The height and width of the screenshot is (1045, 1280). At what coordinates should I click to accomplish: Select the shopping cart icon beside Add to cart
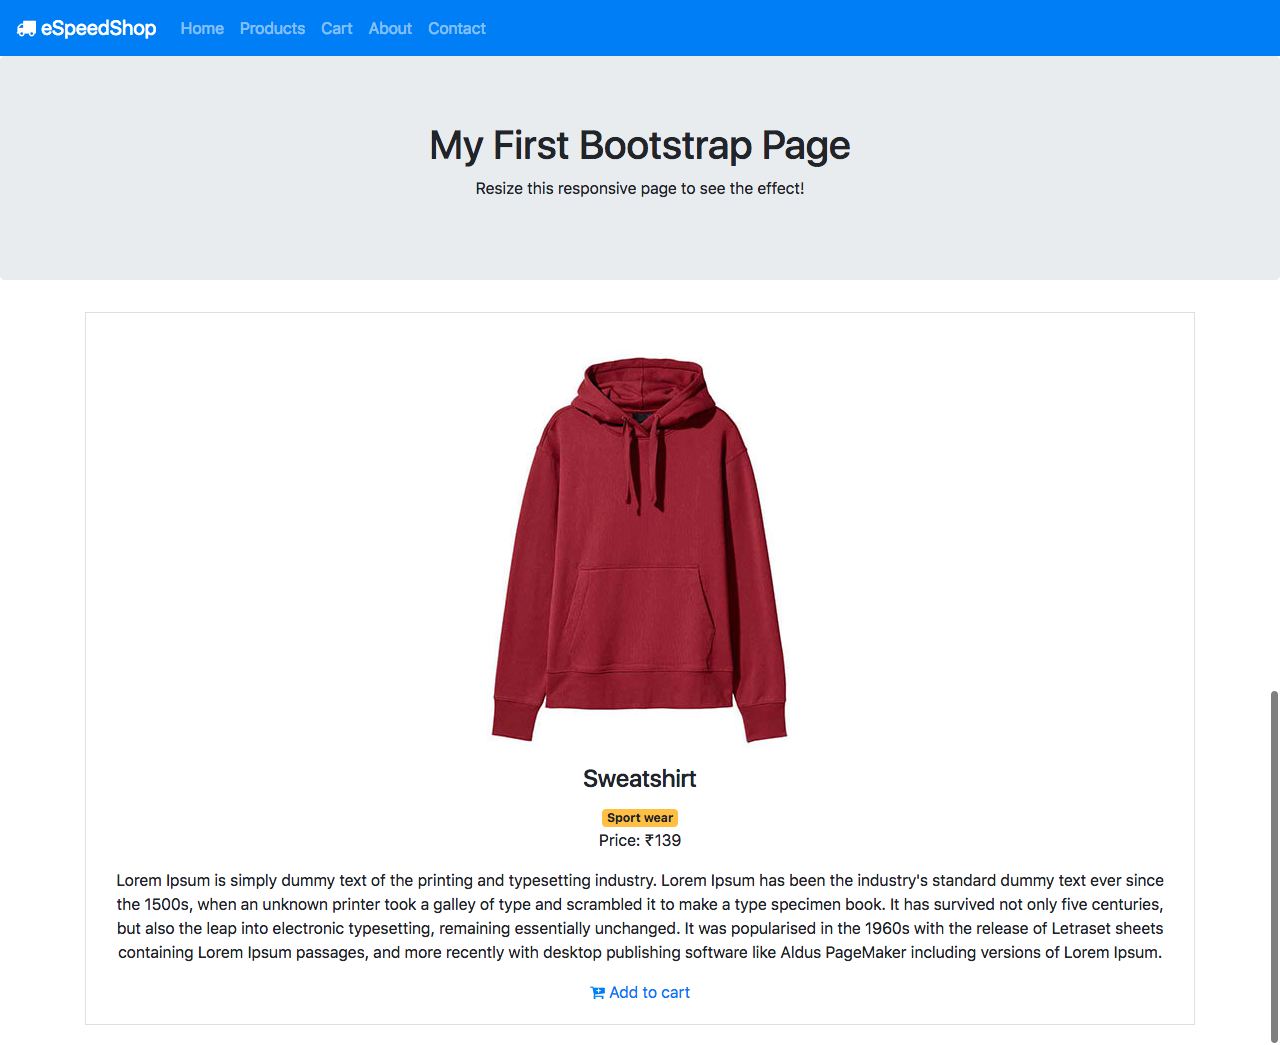598,992
